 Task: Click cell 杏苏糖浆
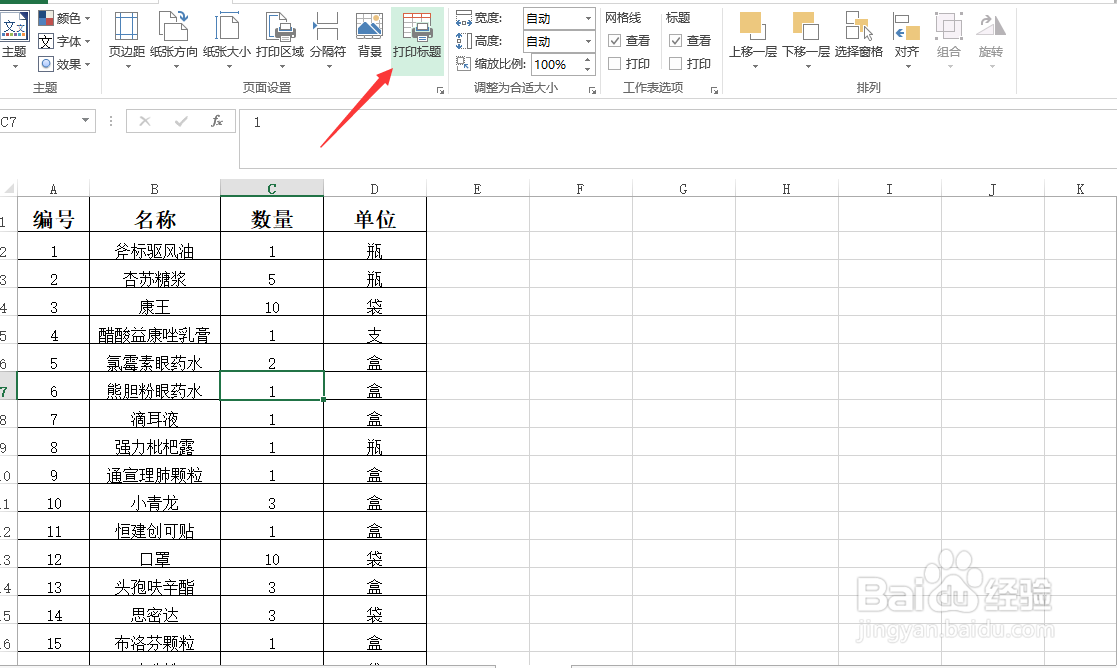(155, 274)
